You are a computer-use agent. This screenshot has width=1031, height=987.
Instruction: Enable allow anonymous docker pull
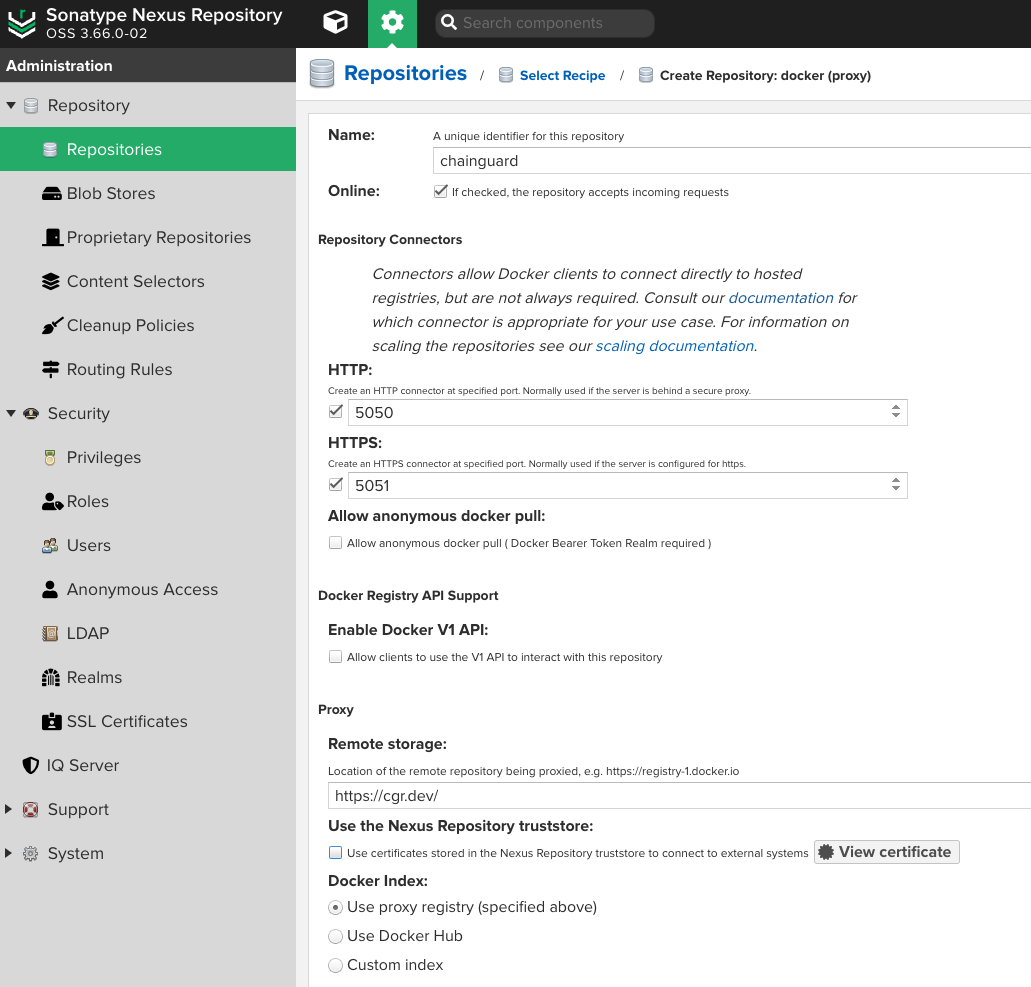click(x=335, y=542)
